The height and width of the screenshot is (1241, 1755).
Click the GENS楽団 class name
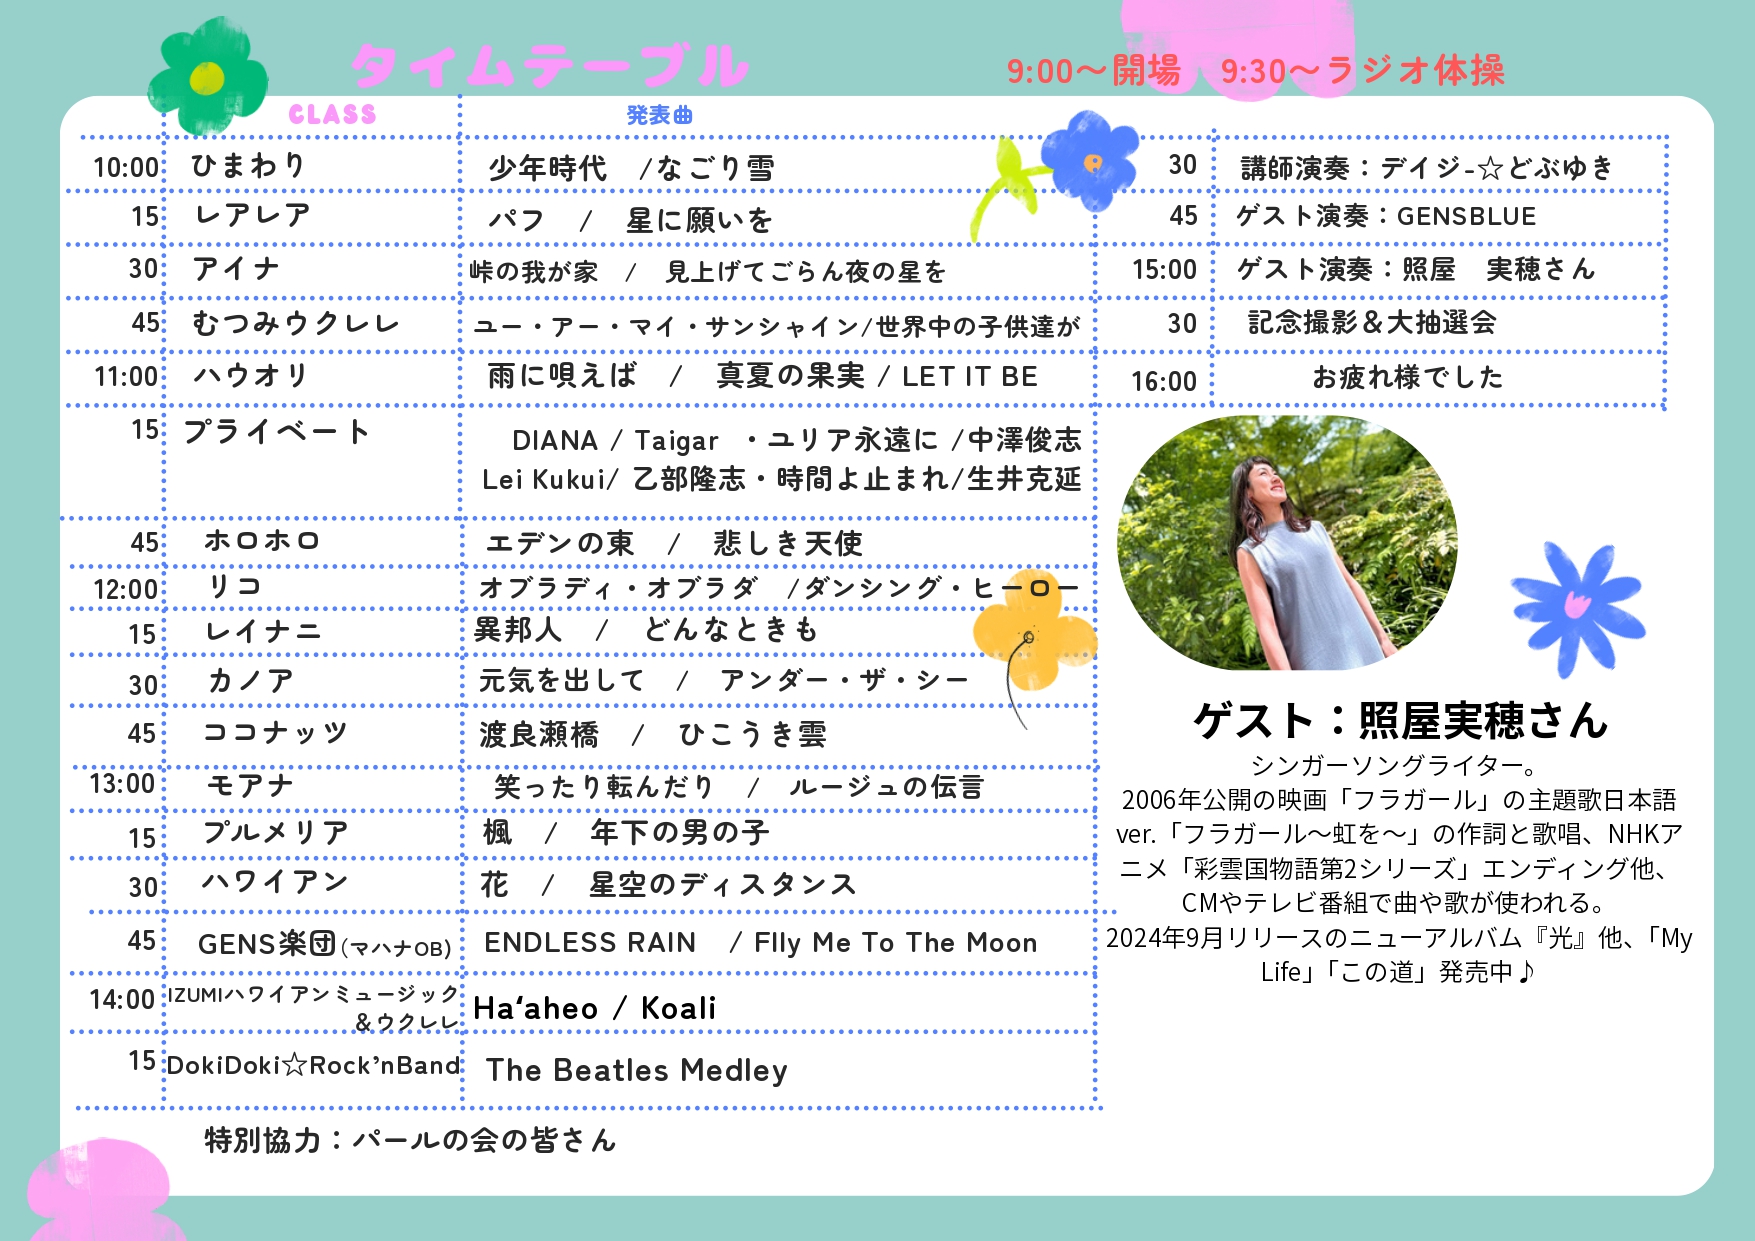[x=324, y=944]
